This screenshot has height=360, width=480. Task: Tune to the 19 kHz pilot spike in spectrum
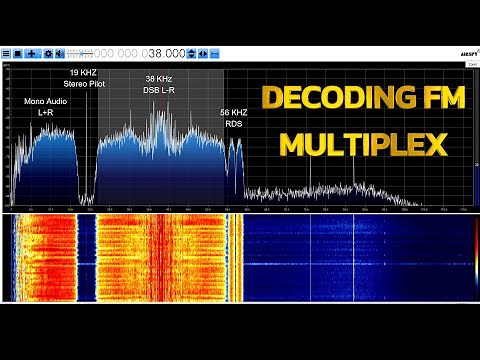[x=86, y=147]
